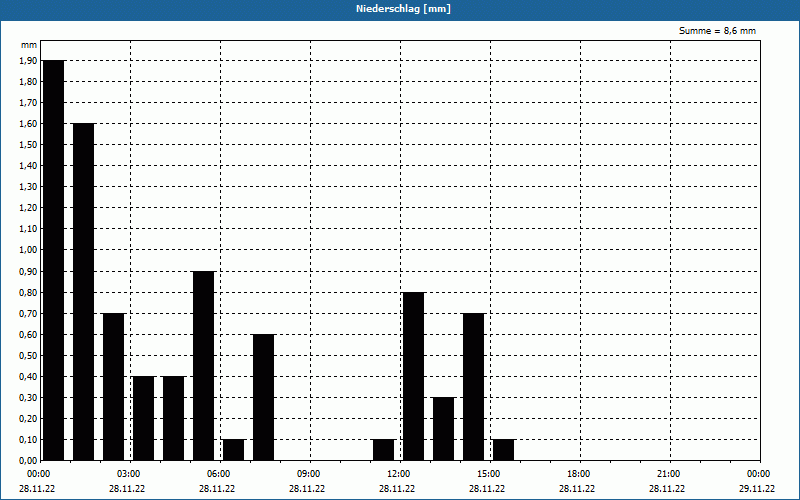Click the chart title Niederschlag [mm]

[x=403, y=9]
